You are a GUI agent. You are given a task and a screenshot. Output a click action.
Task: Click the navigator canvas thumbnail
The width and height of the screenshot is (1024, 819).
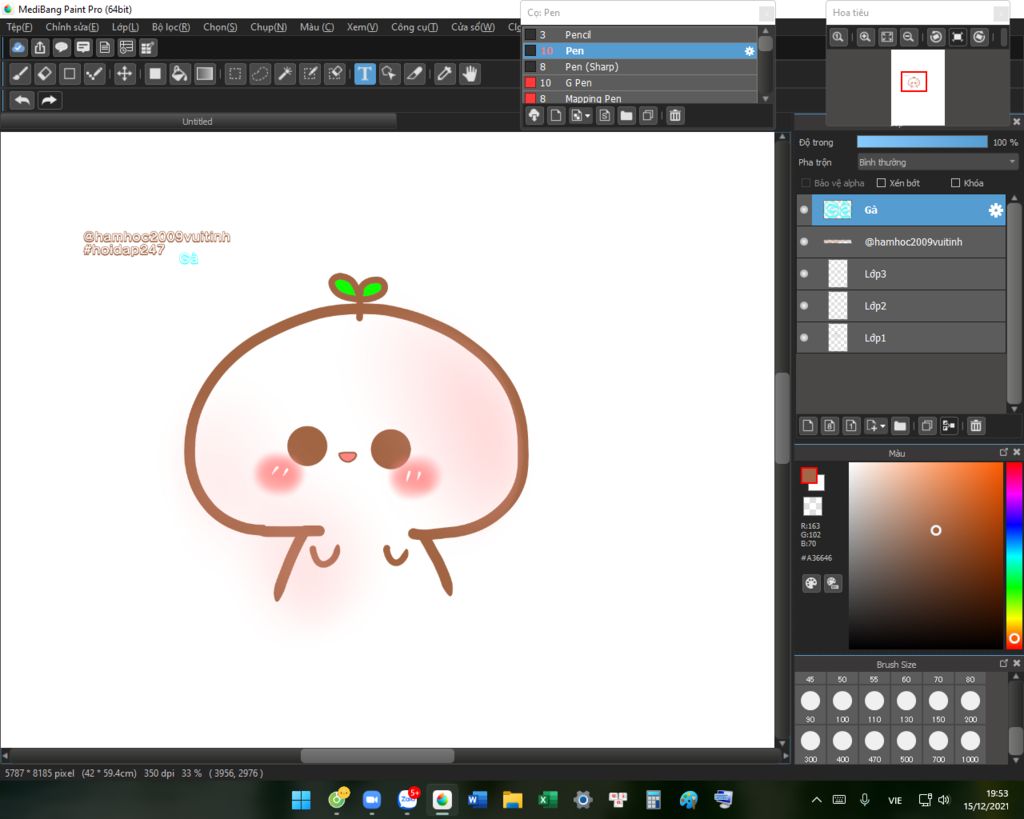(x=918, y=88)
